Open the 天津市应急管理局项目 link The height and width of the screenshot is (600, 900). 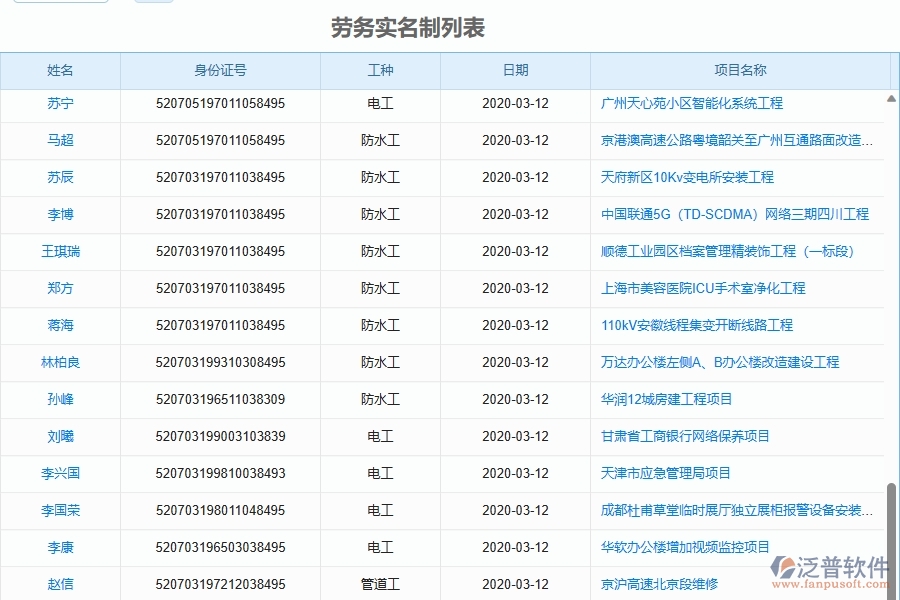click(666, 473)
